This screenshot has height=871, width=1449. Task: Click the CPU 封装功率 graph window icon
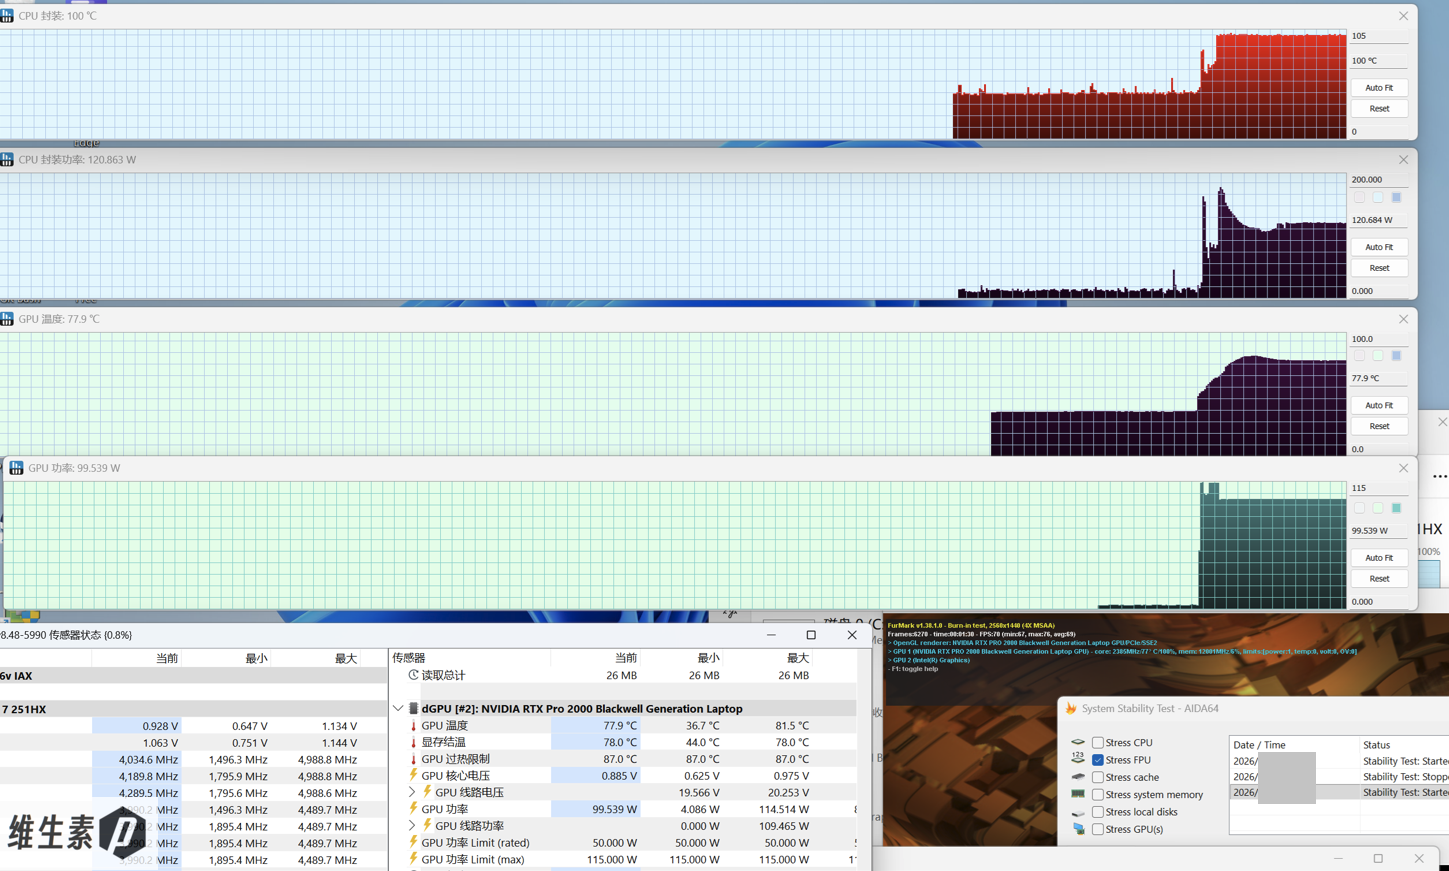(x=6, y=160)
